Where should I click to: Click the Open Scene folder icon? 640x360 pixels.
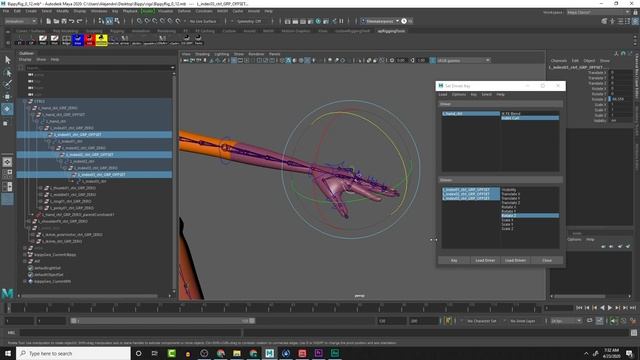[56, 21]
